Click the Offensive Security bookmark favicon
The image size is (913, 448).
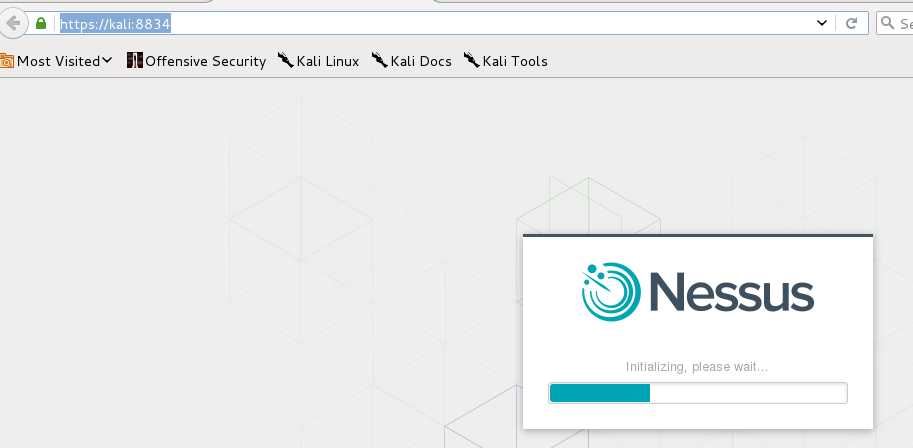click(135, 60)
